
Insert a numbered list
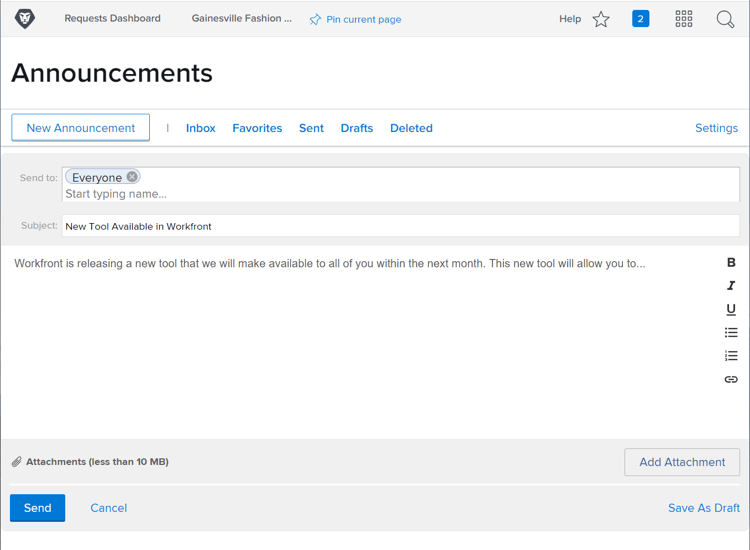tap(731, 356)
